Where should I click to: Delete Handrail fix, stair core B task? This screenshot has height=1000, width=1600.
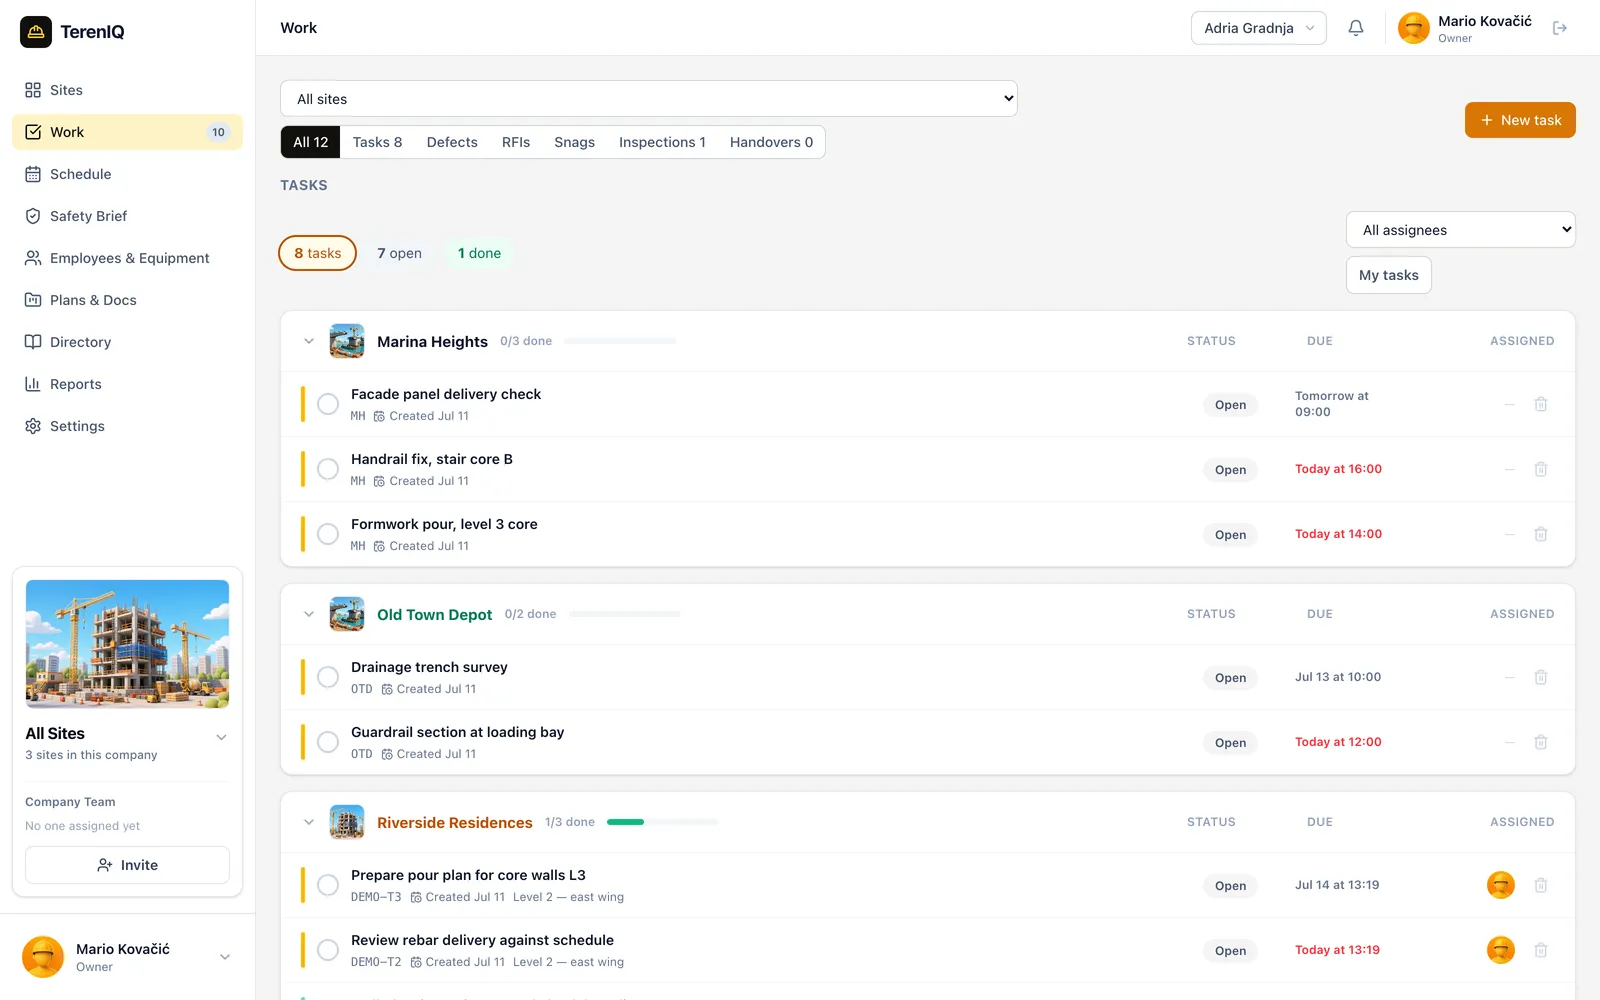1541,469
